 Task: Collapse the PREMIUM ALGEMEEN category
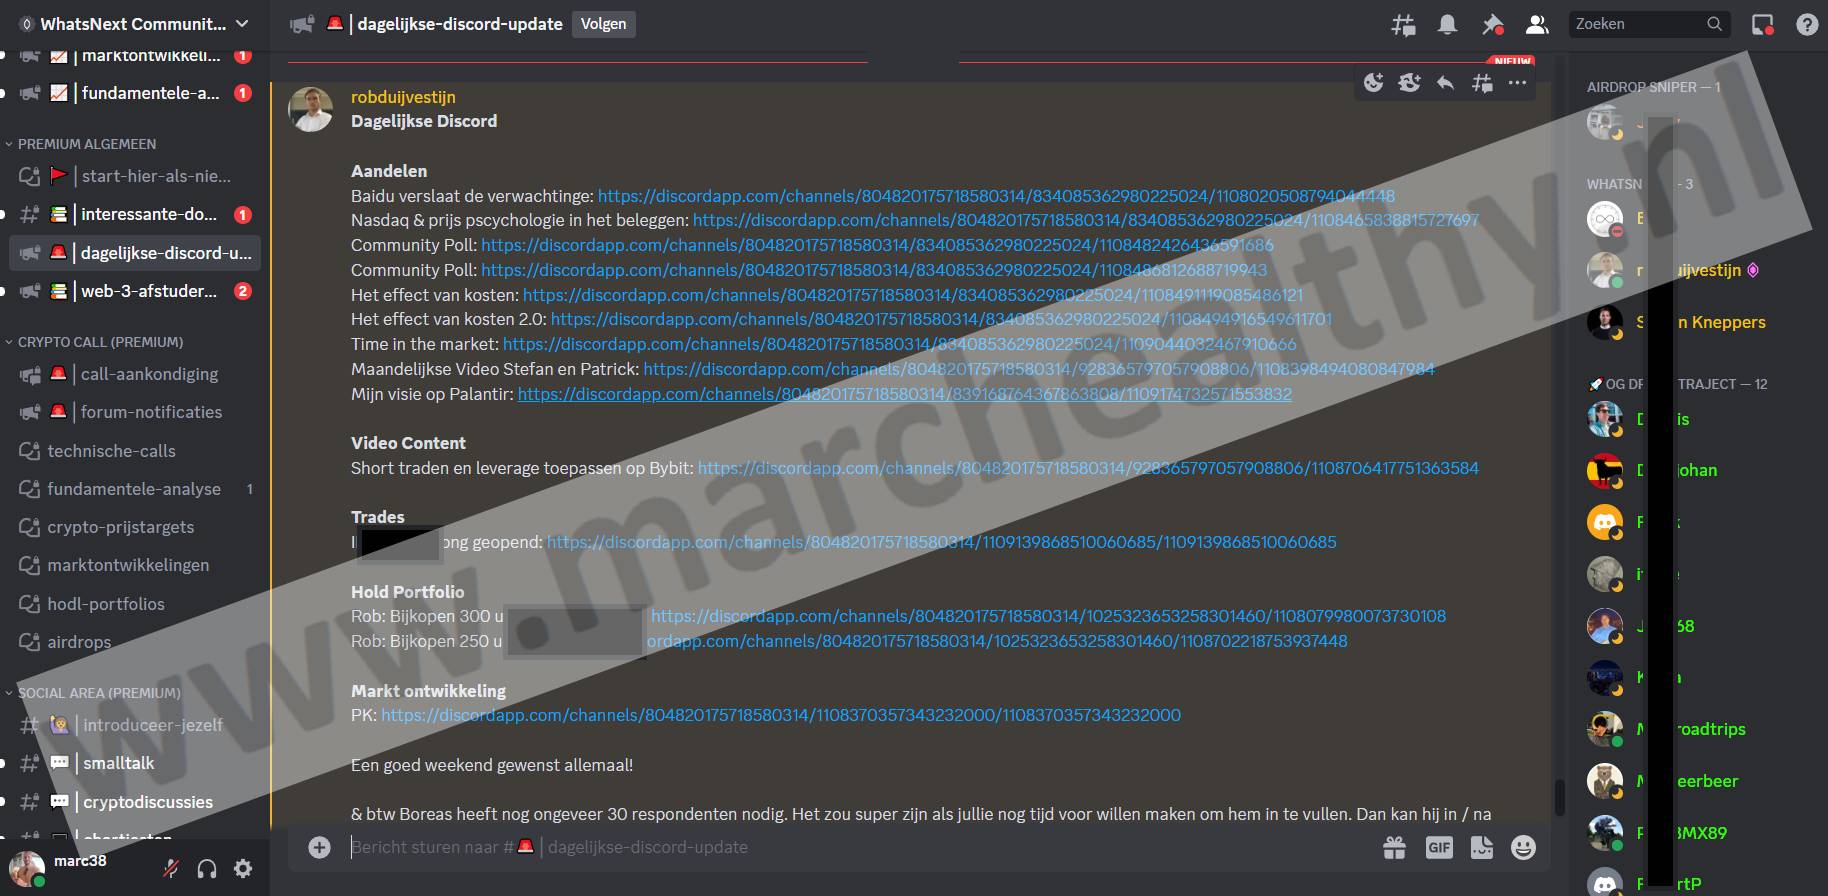[x=87, y=144]
